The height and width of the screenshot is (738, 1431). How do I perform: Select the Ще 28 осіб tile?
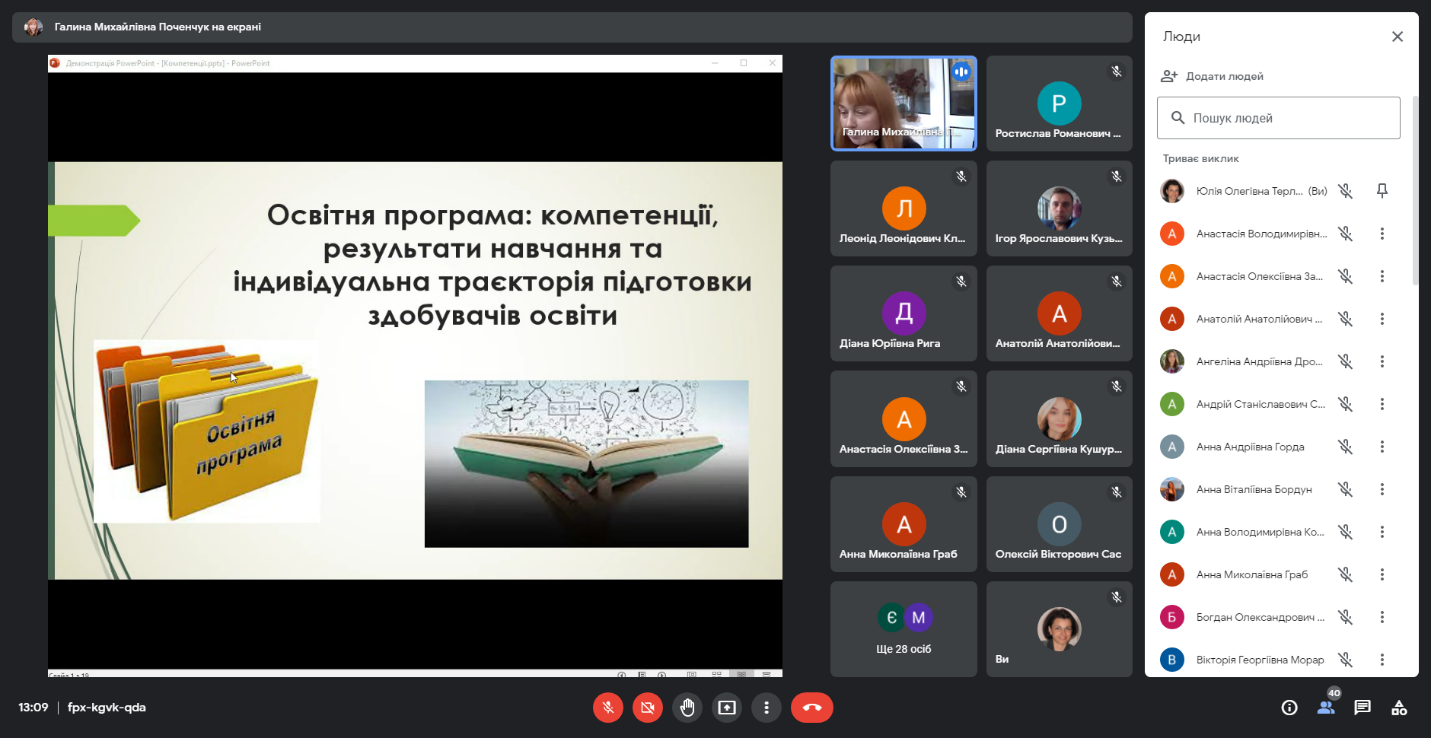[904, 629]
